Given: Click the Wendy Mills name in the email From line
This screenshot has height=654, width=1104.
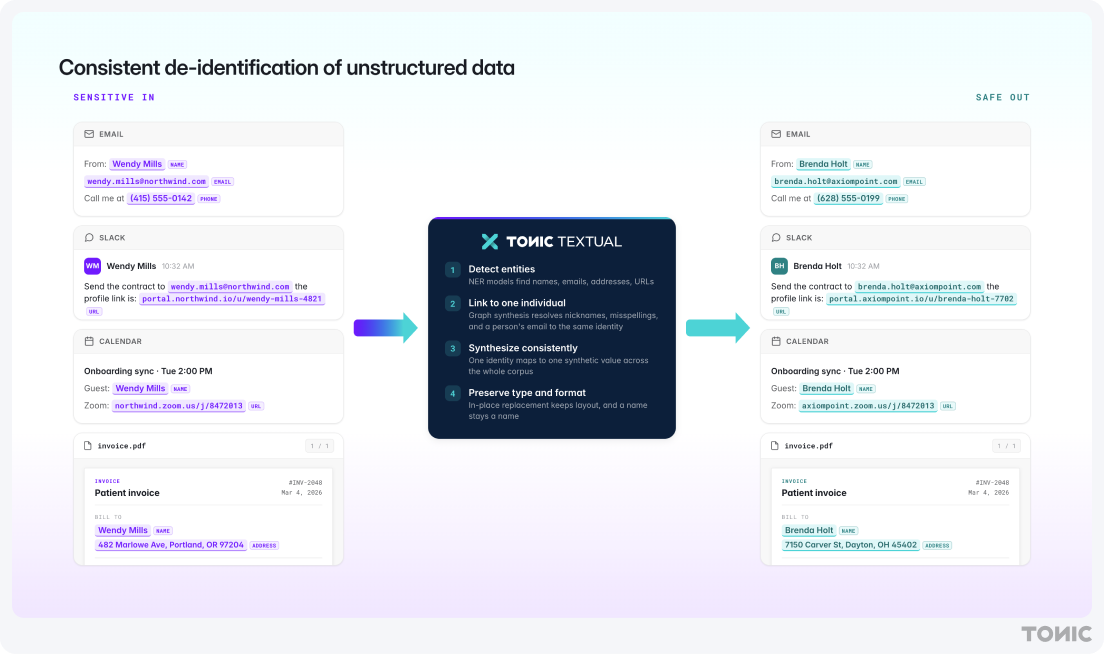Looking at the screenshot, I should pyautogui.click(x=137, y=164).
